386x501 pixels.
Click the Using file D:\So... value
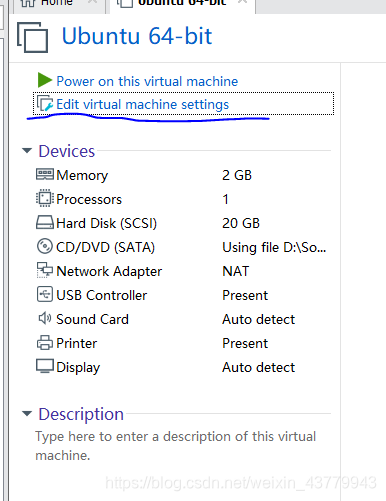coord(274,247)
